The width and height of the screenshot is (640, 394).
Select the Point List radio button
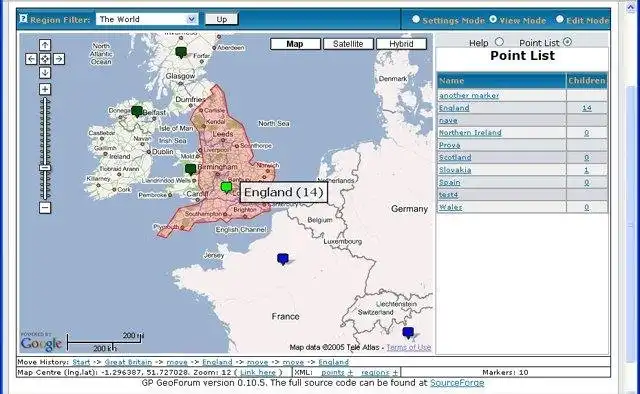pos(567,42)
